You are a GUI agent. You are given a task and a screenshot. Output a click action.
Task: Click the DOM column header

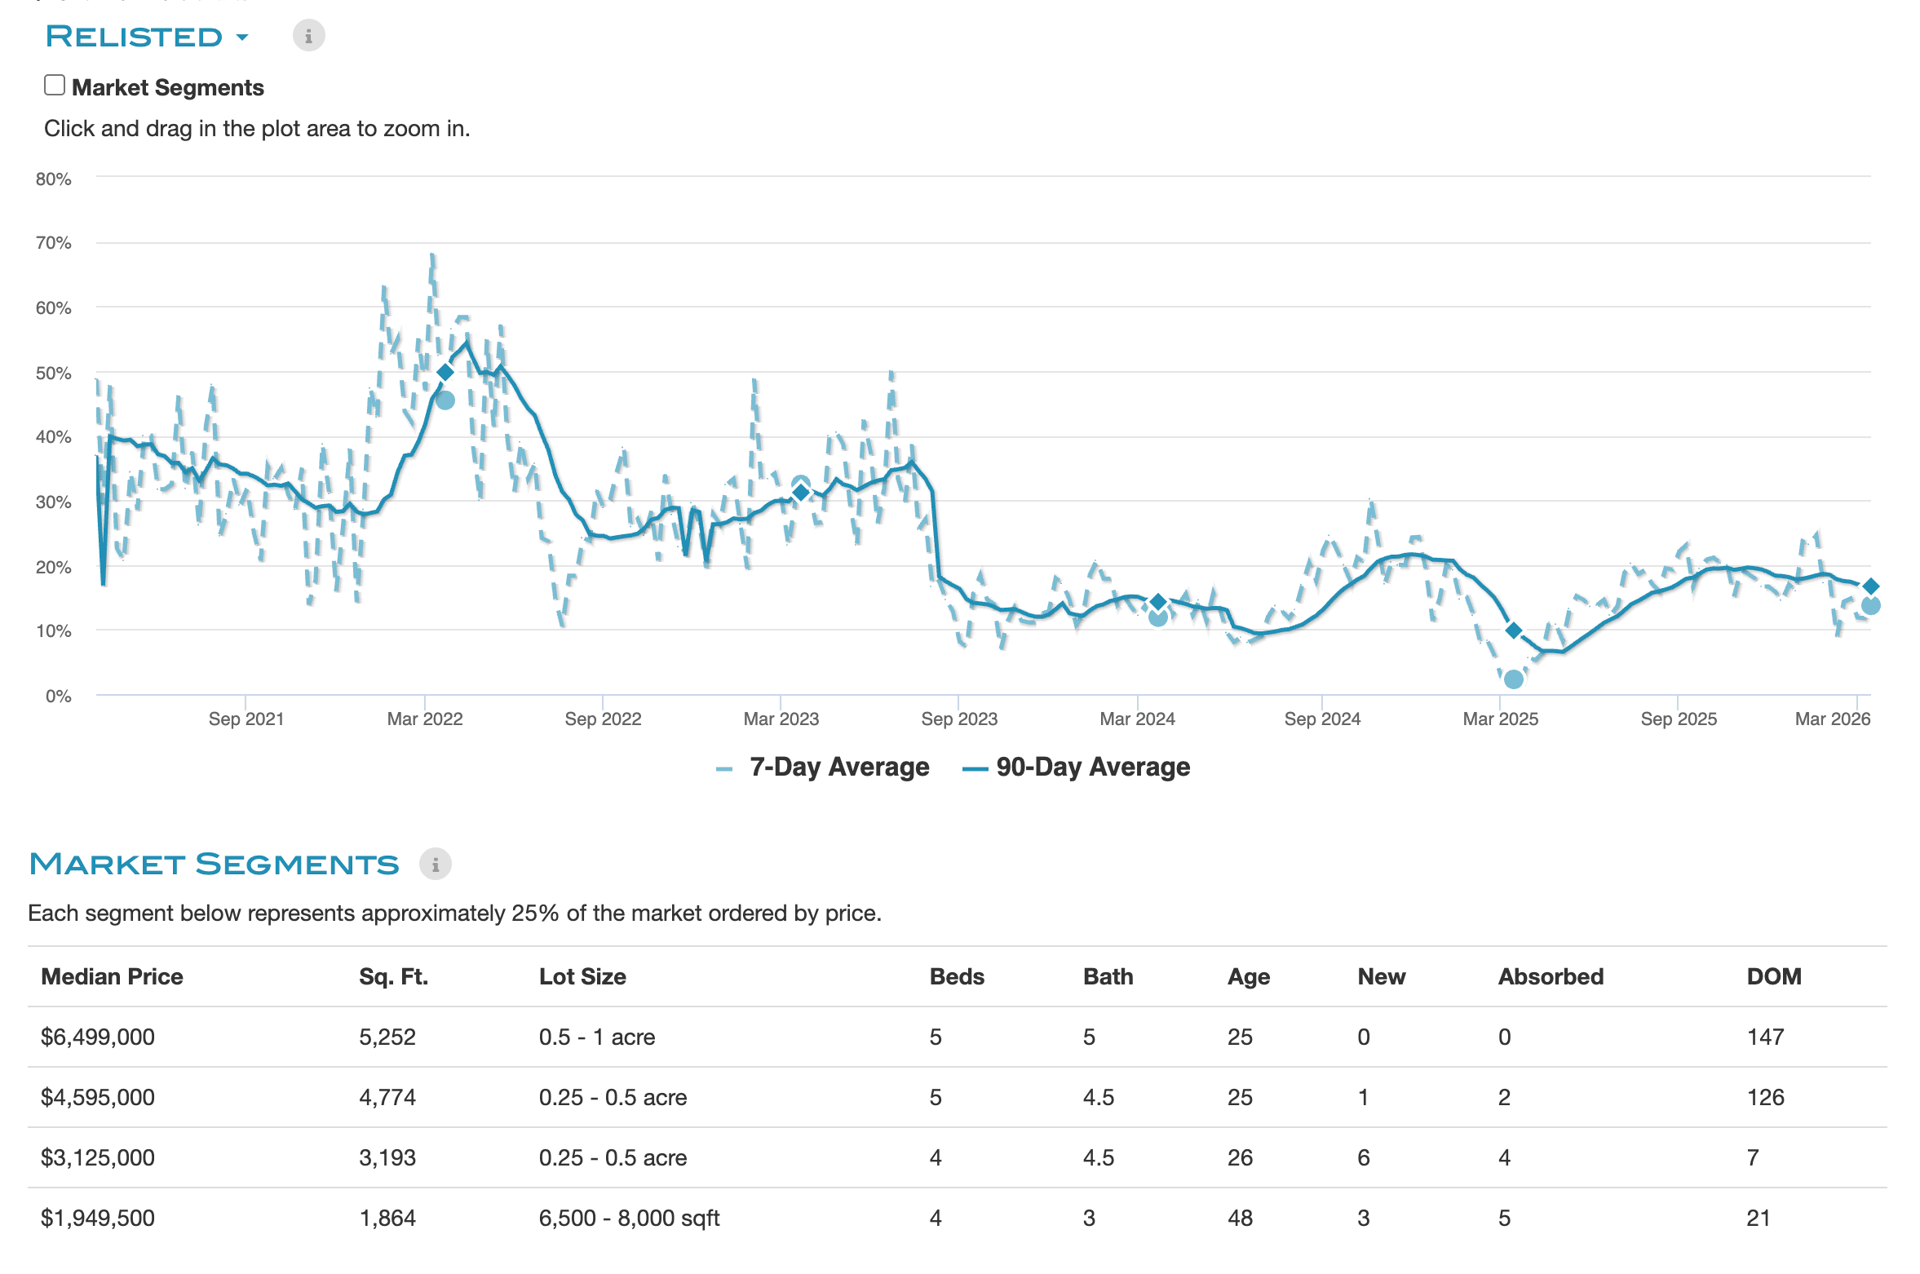[x=1773, y=977]
